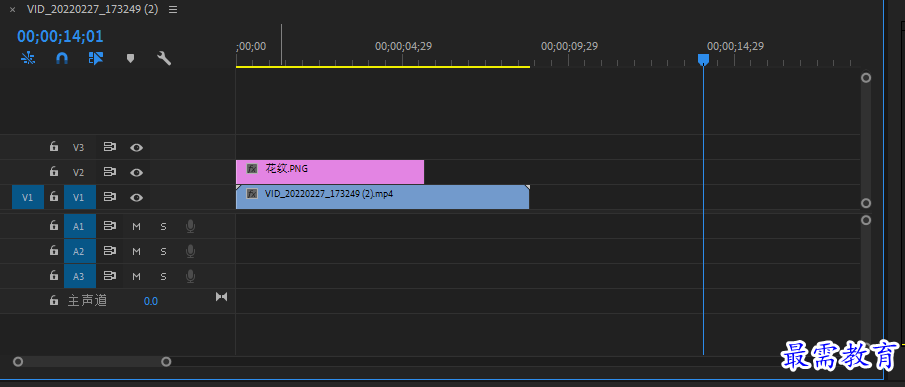Screen dimensions: 905x387
Task: Enable voice-over record on A2
Action: 190,251
